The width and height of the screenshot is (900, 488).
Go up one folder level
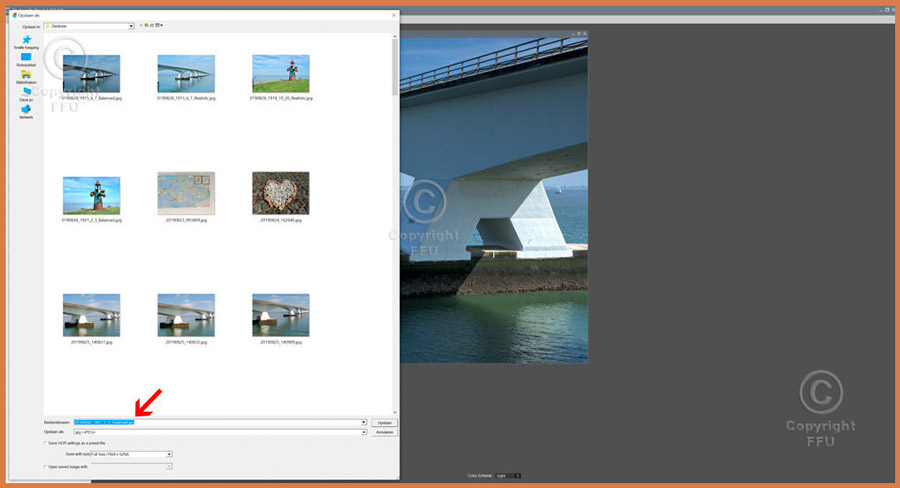tap(146, 25)
